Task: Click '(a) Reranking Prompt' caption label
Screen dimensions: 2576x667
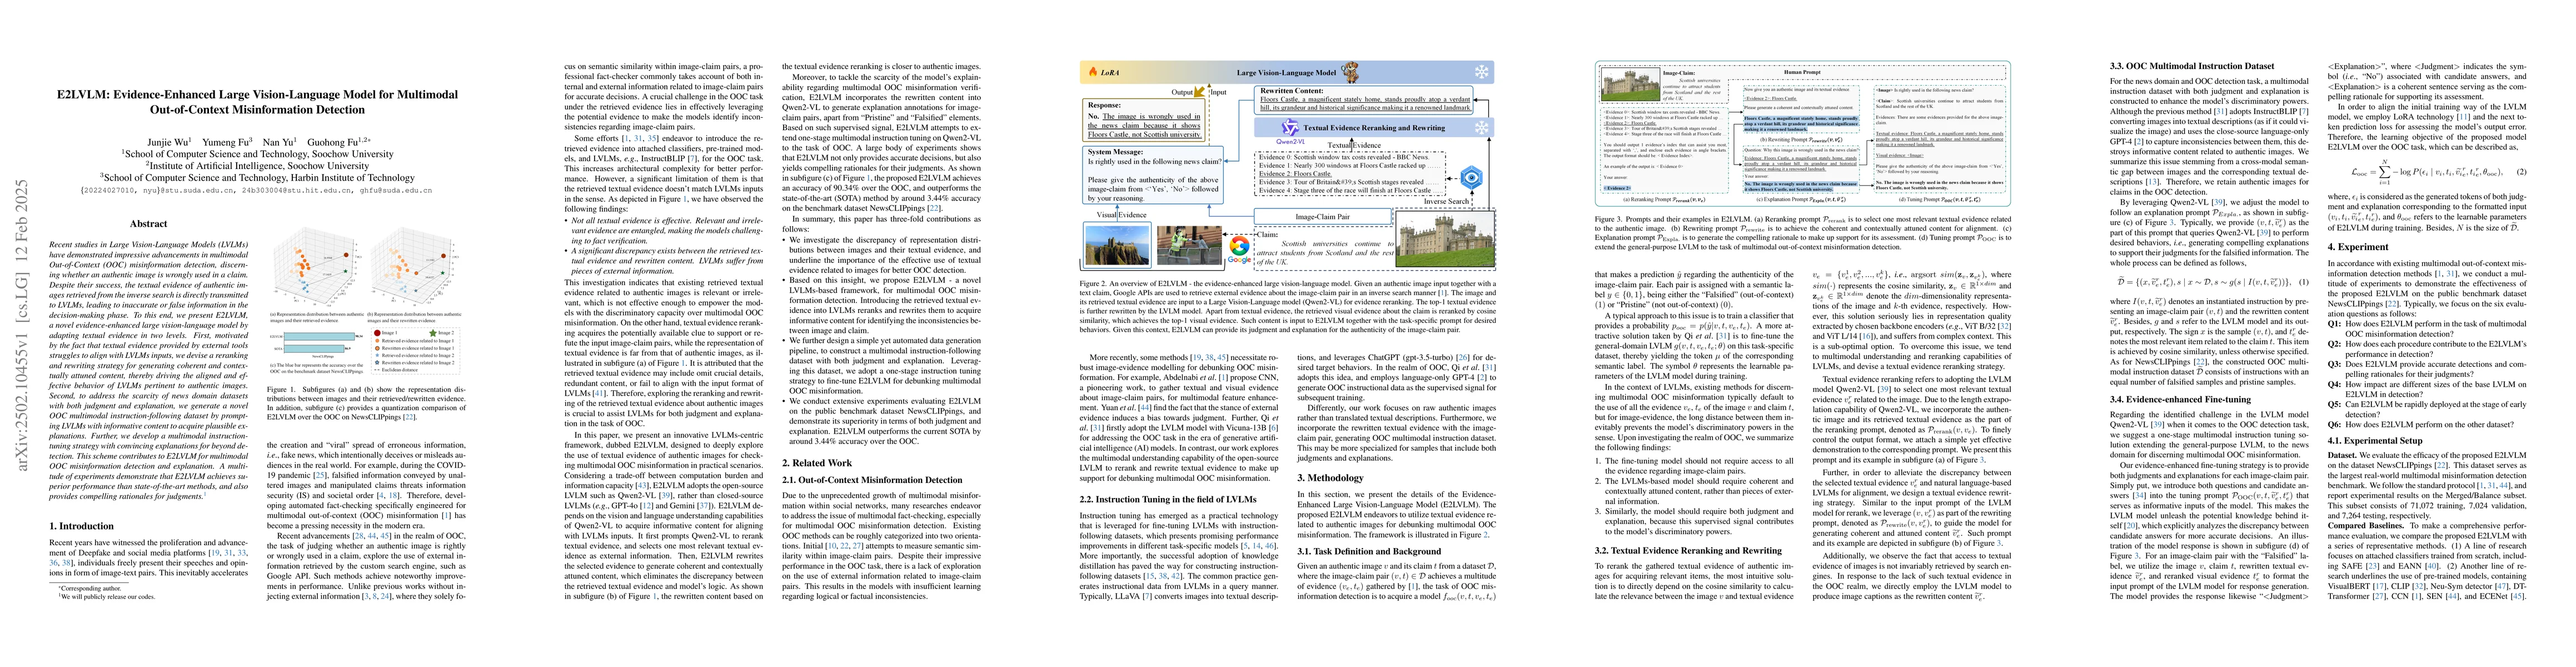Action: [1664, 200]
